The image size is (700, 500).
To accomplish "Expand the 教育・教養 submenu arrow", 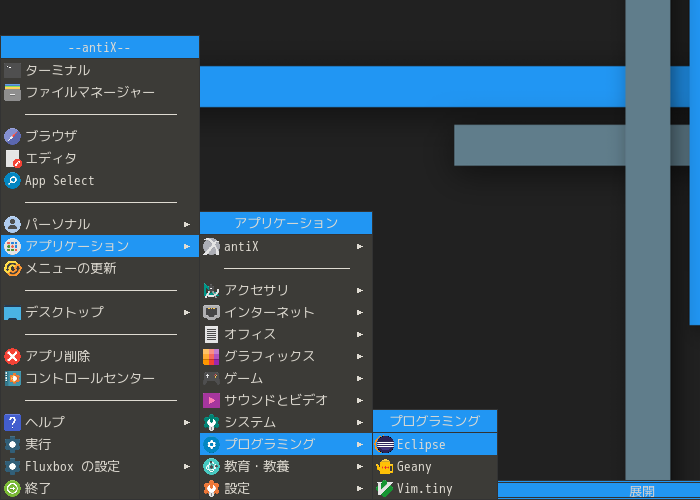I will 360,467.
